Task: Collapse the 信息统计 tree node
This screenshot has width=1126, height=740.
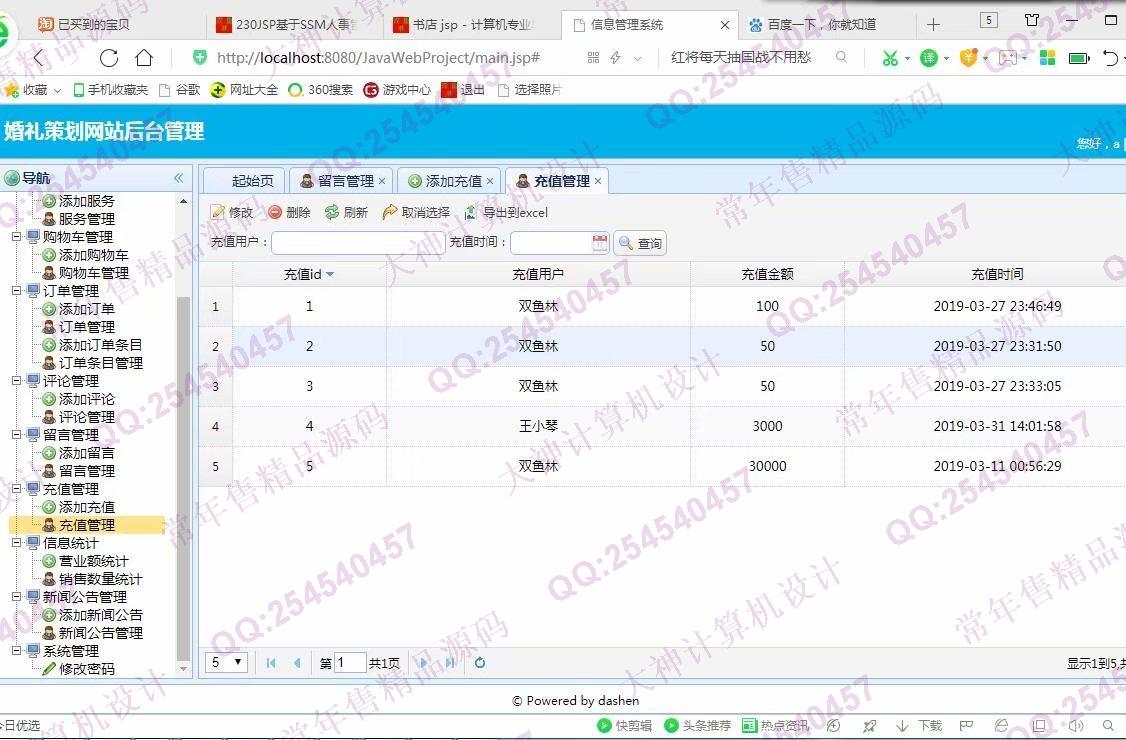Action: pyautogui.click(x=17, y=543)
